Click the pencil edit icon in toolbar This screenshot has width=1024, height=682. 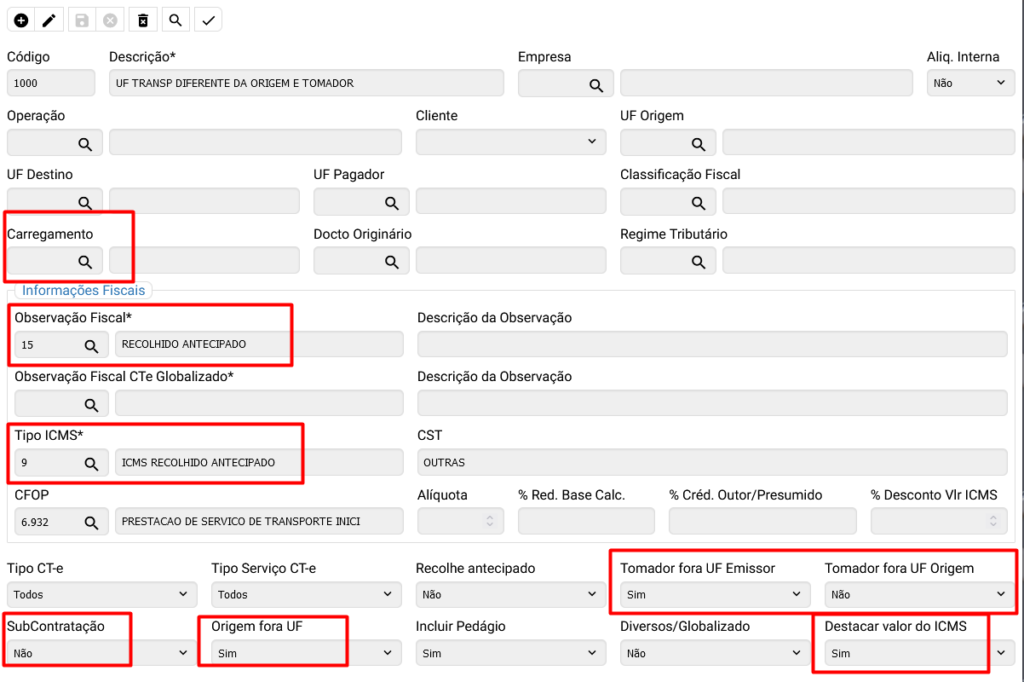point(49,20)
